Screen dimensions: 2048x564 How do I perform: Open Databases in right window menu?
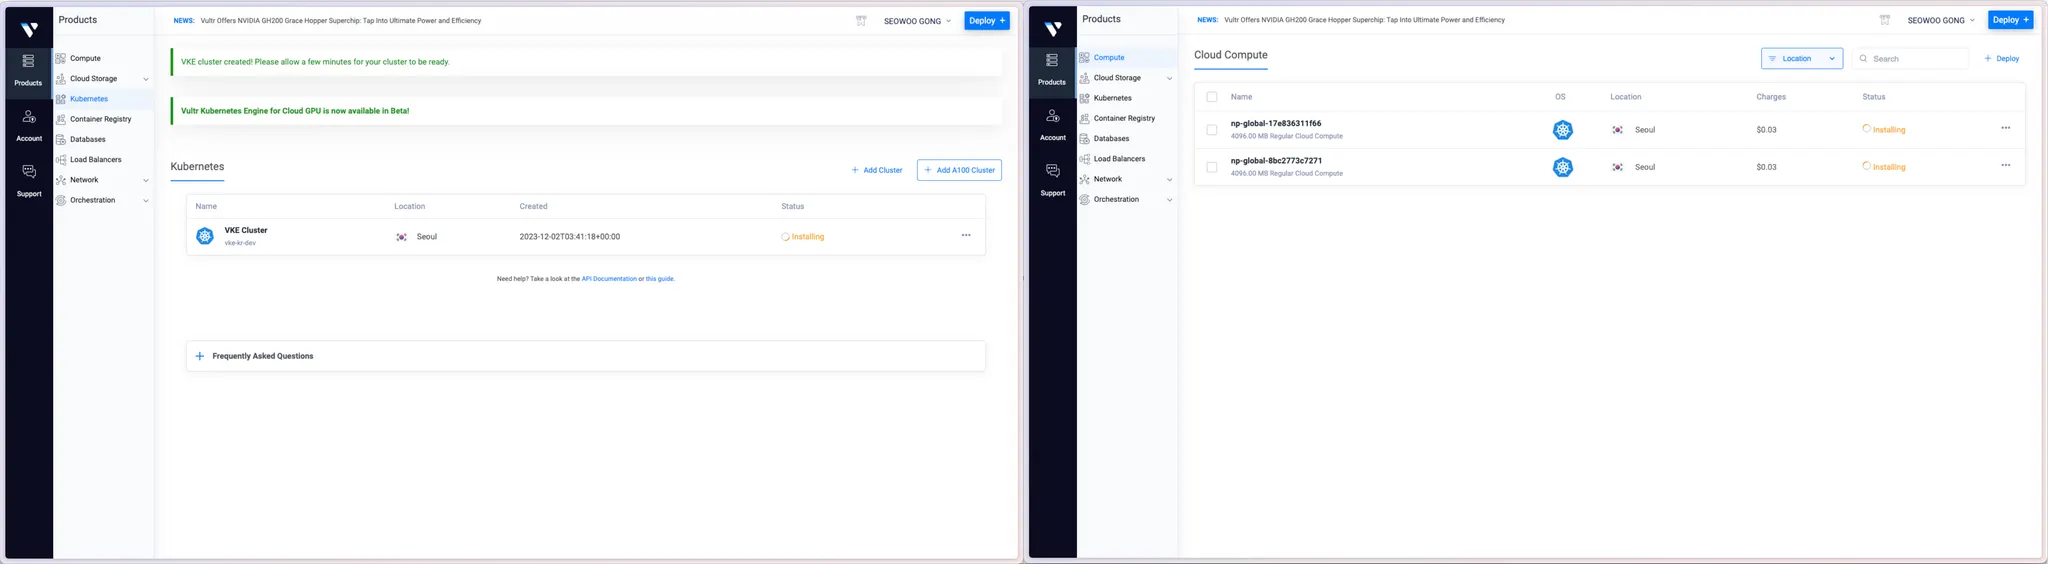(1111, 139)
